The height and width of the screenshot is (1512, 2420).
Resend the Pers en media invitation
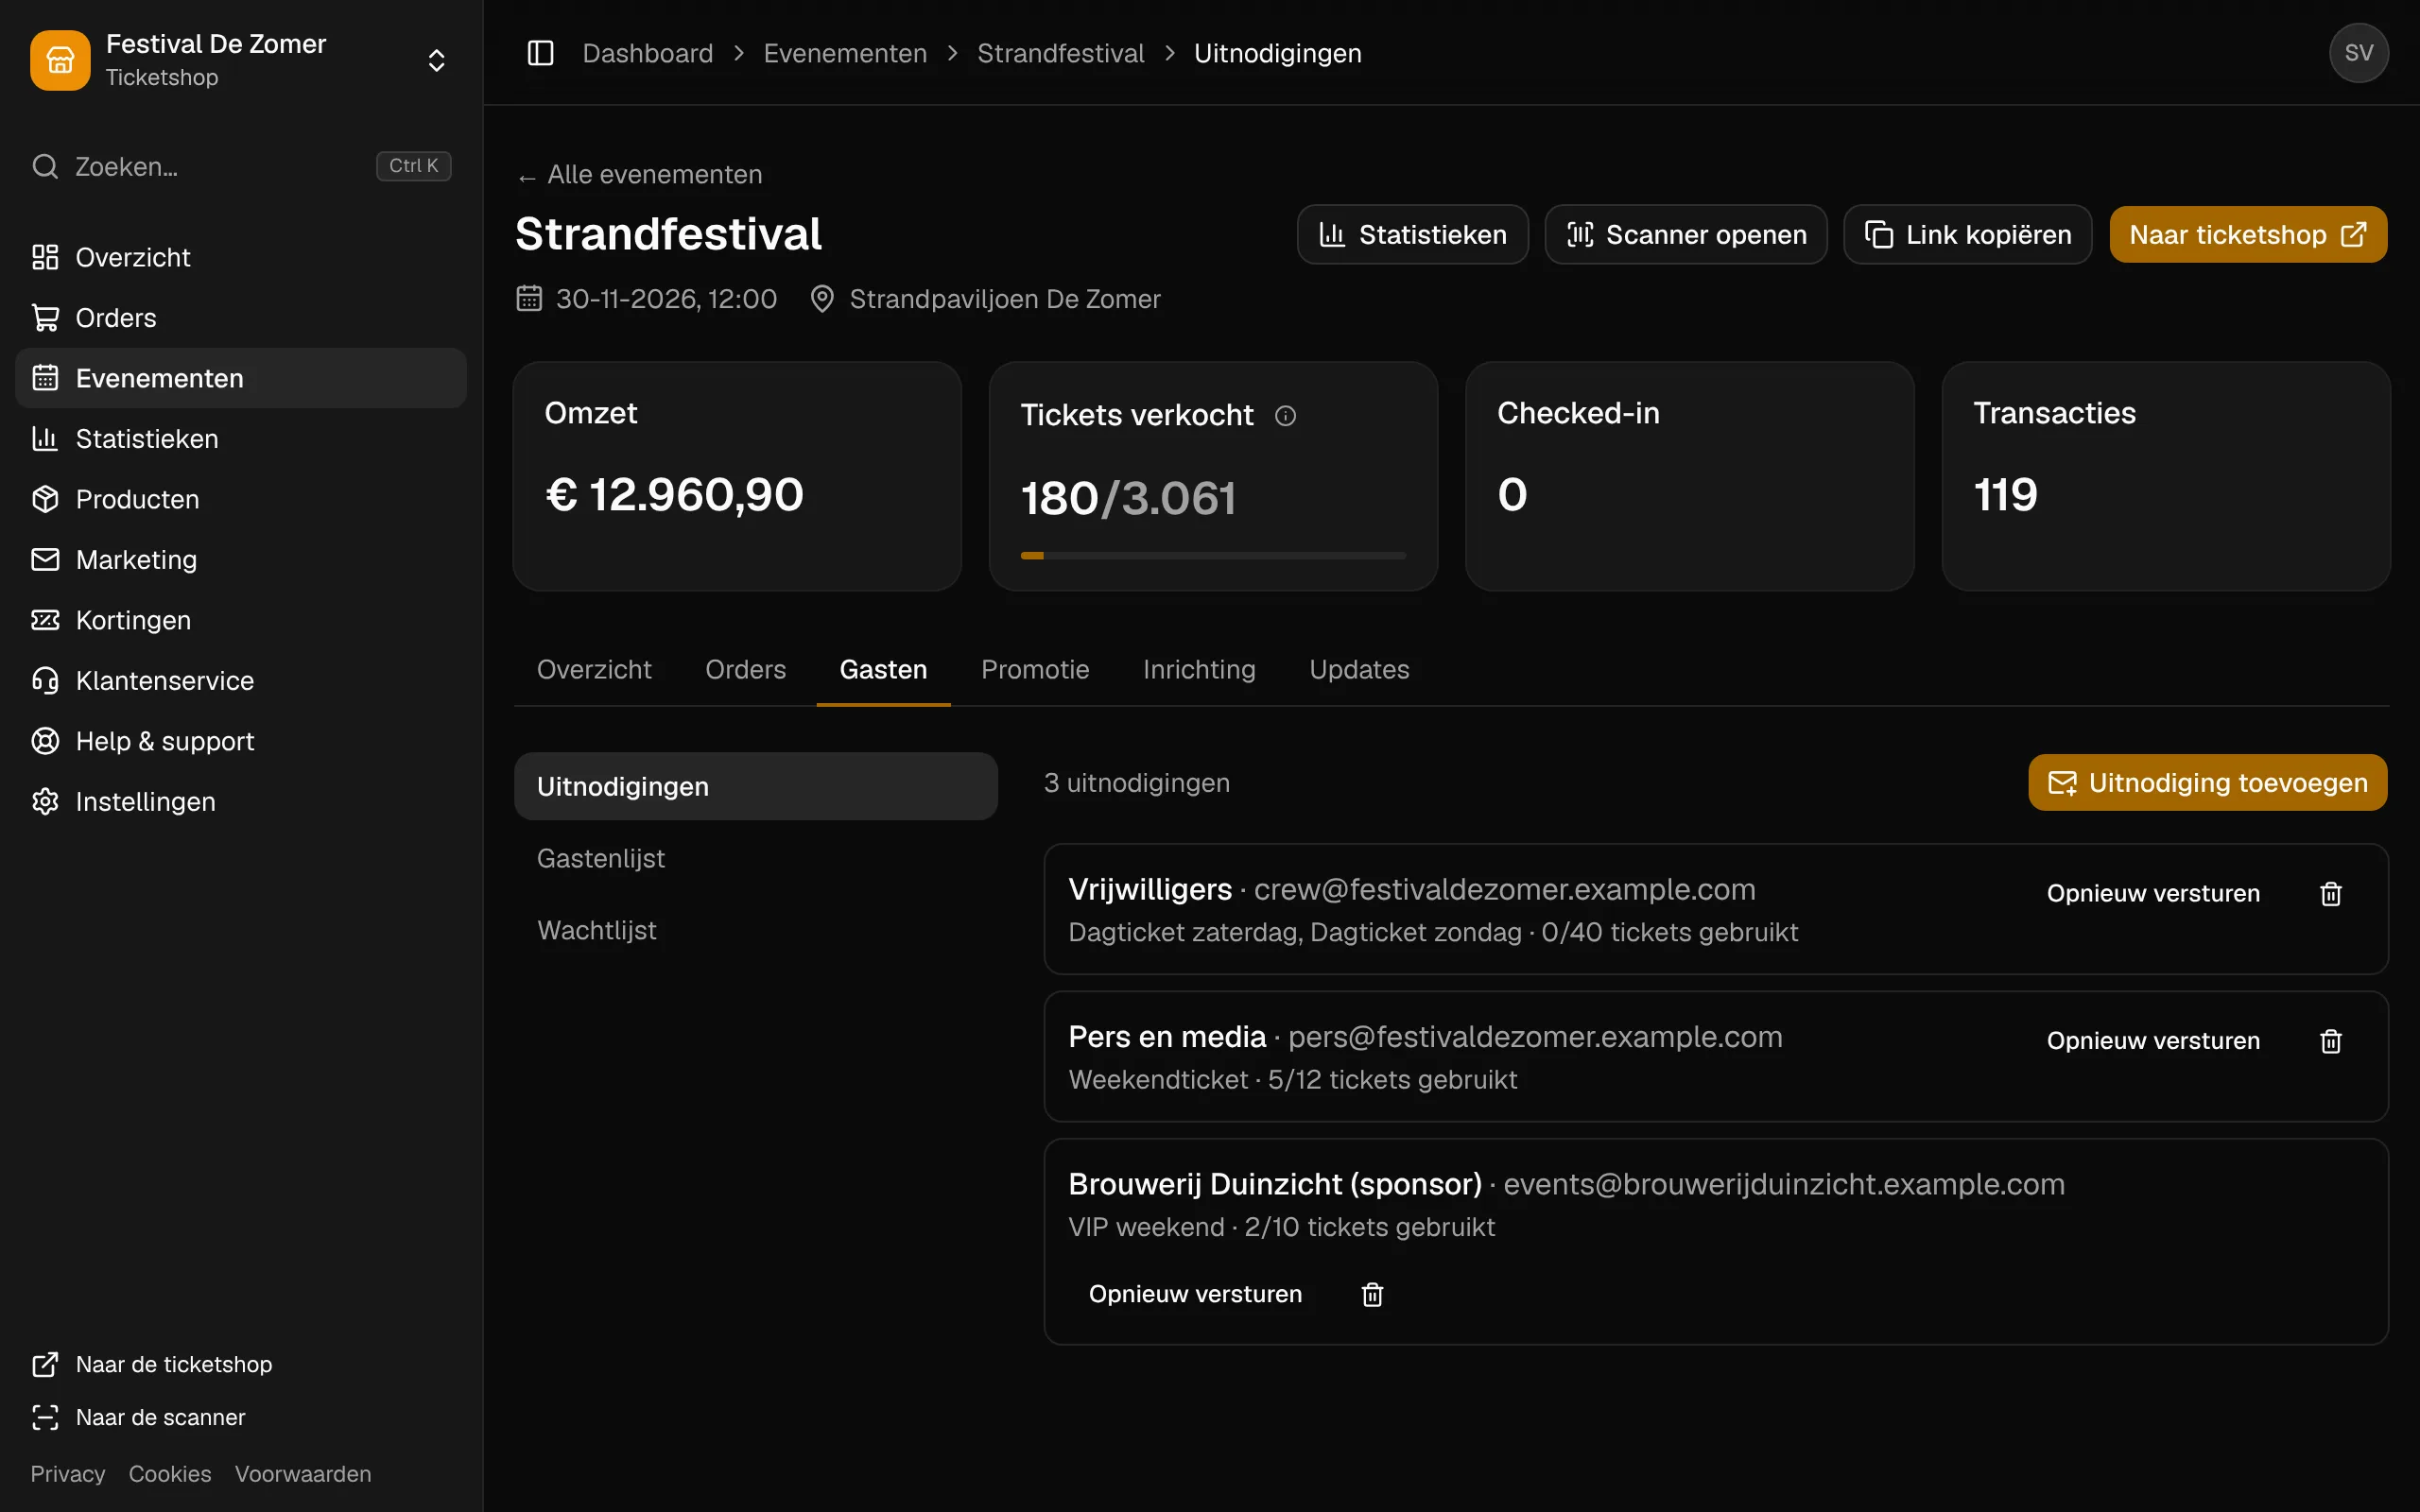pyautogui.click(x=2153, y=1040)
